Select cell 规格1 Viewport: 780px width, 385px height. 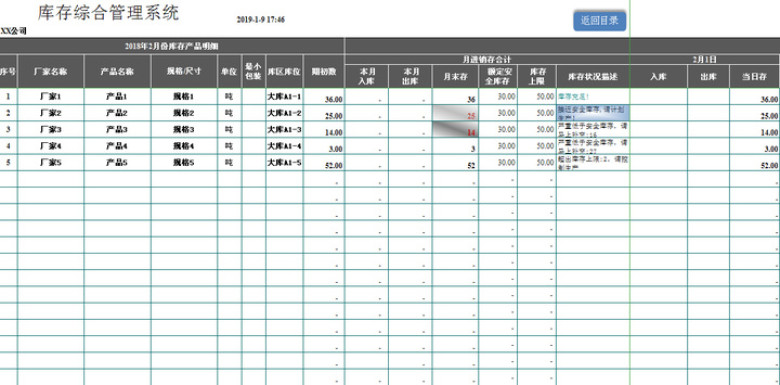point(184,96)
